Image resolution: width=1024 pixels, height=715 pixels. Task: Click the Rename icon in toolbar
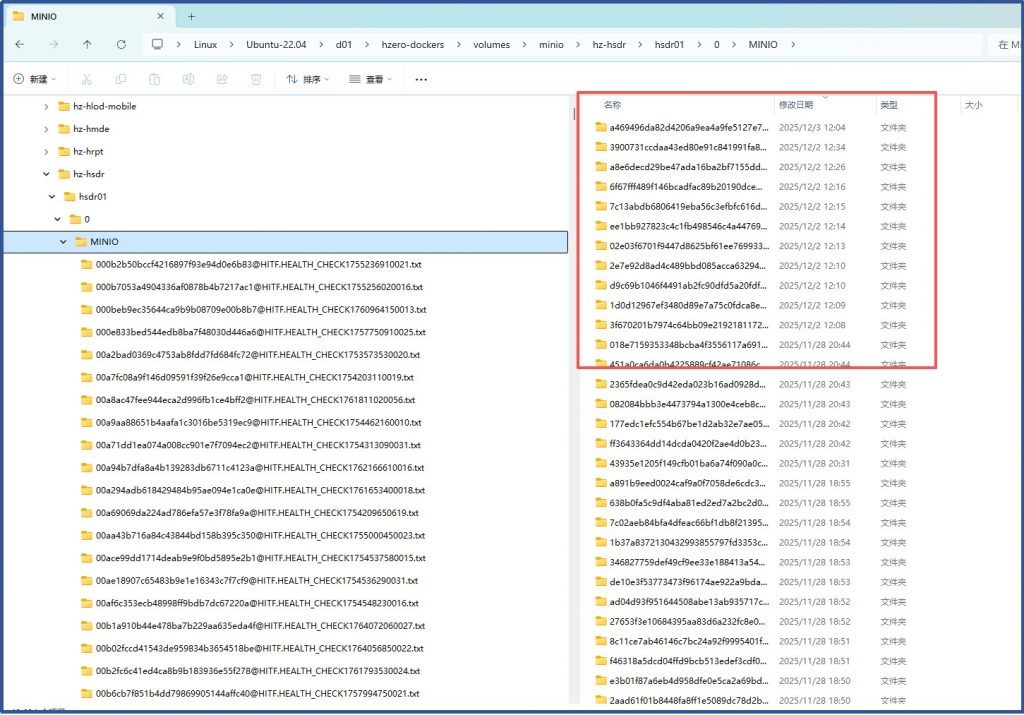click(x=188, y=79)
